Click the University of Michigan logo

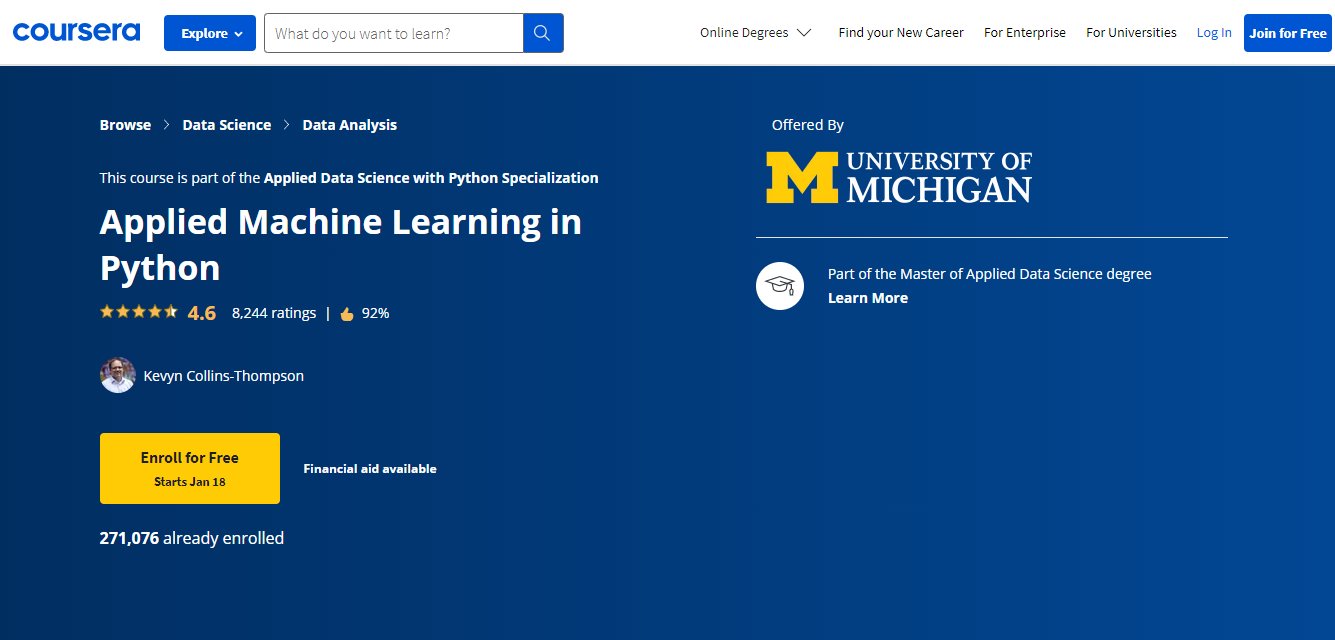(899, 177)
